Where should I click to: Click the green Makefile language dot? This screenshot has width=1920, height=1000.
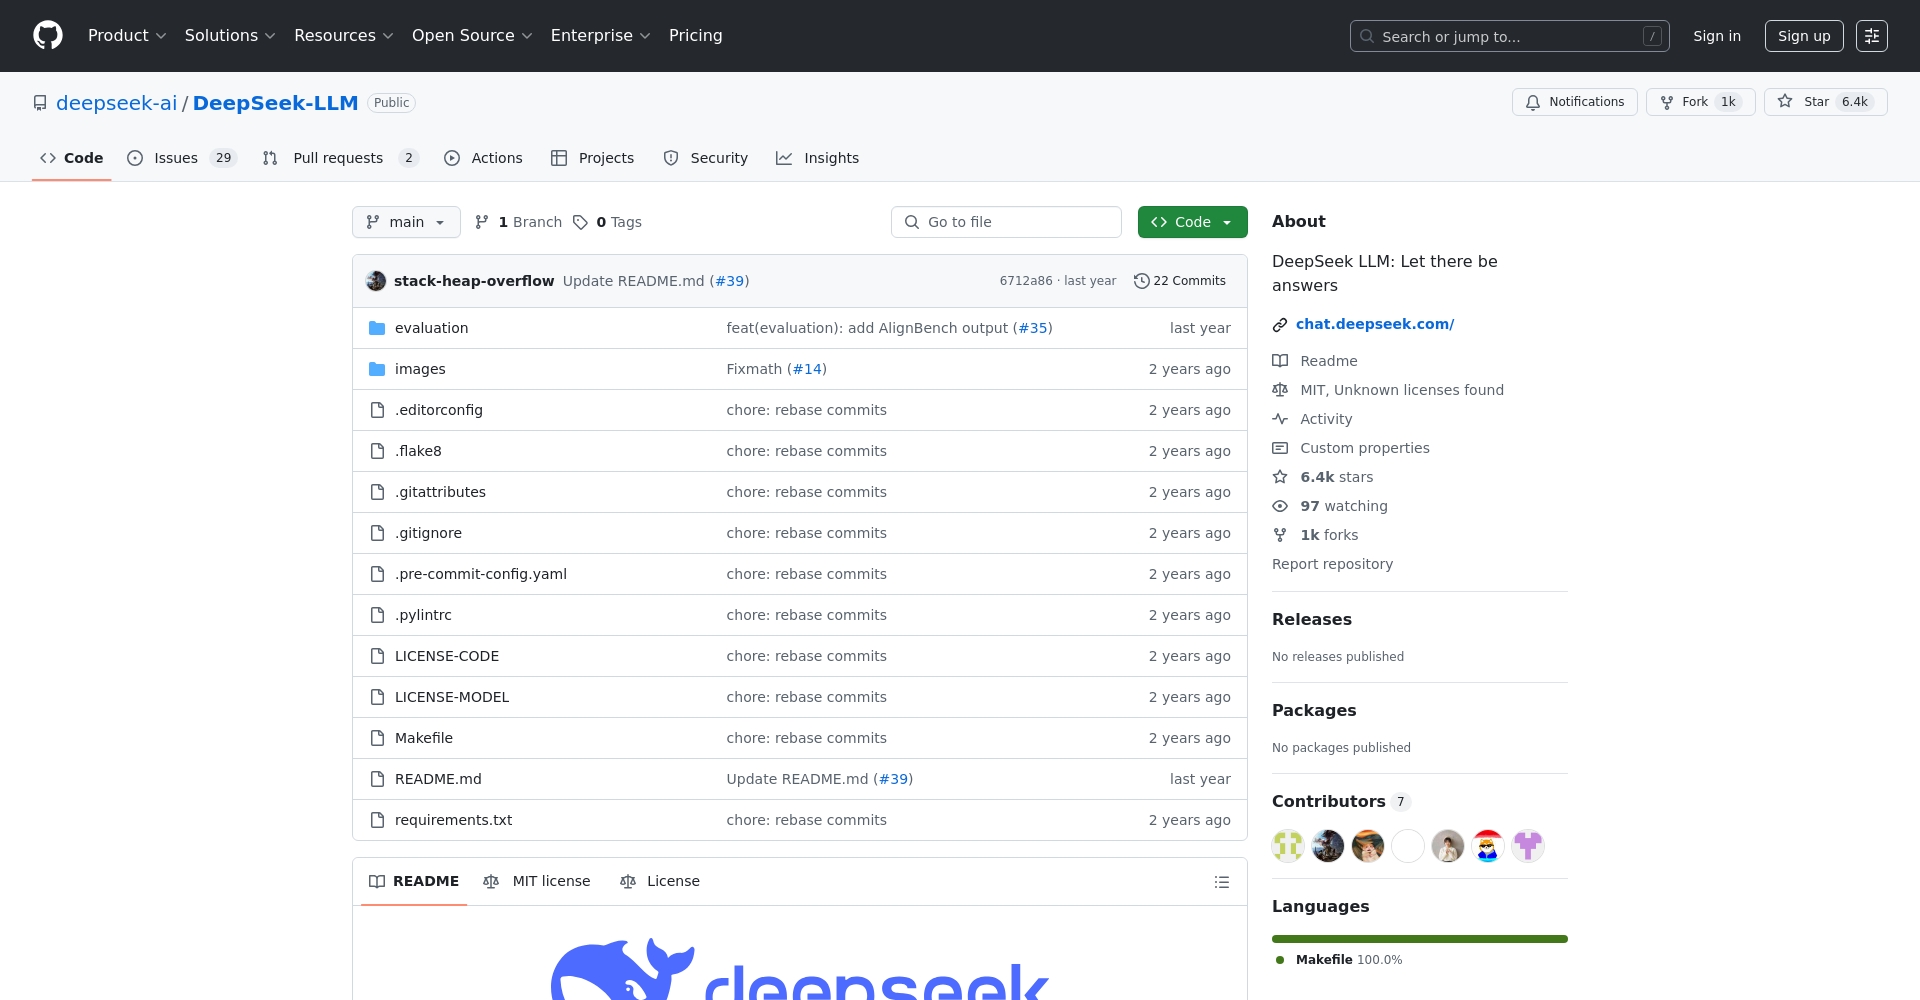click(1279, 960)
